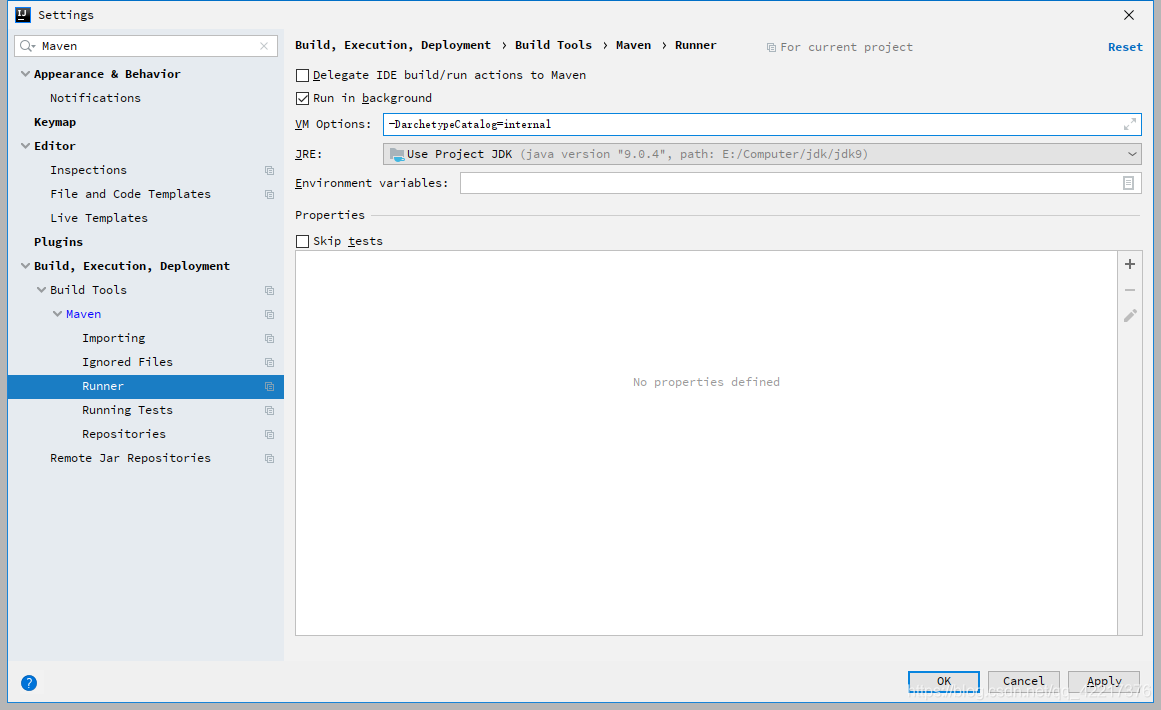Collapse Build, Execution, Deployment section
The height and width of the screenshot is (710, 1161).
(26, 266)
